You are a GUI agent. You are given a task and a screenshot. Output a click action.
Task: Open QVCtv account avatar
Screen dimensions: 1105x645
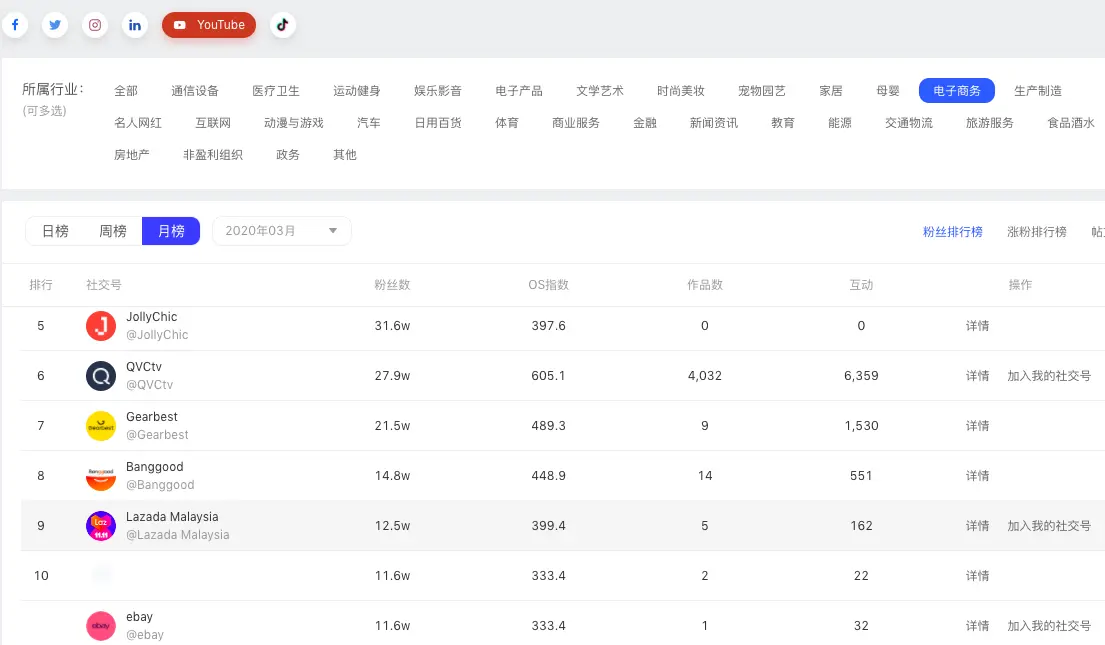click(101, 376)
